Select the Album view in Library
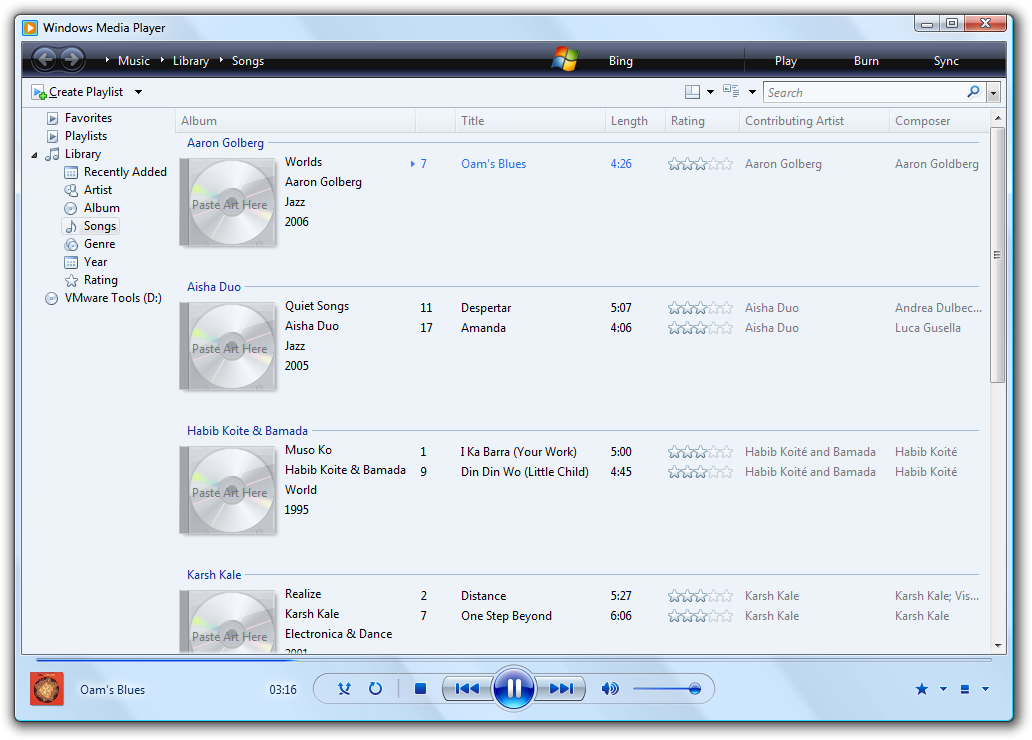This screenshot has height=740, width=1032. point(101,207)
